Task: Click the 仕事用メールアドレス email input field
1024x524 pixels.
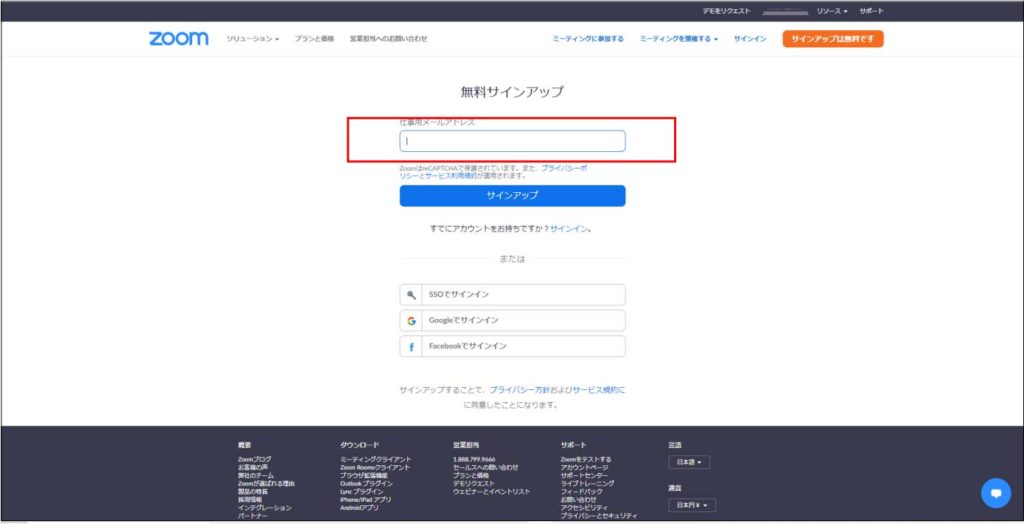Action: point(512,141)
